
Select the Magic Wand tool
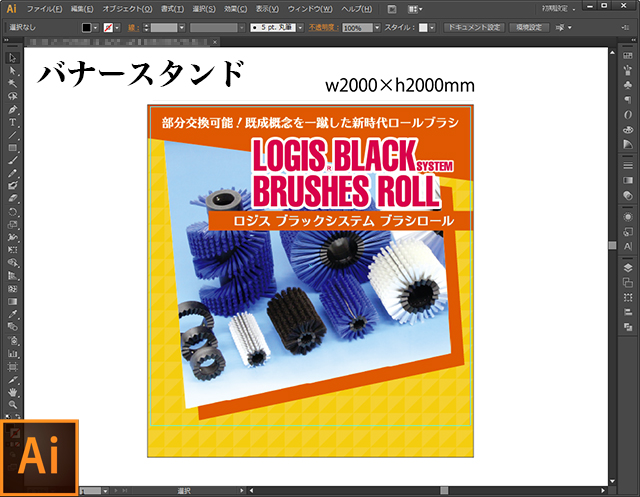click(x=12, y=84)
